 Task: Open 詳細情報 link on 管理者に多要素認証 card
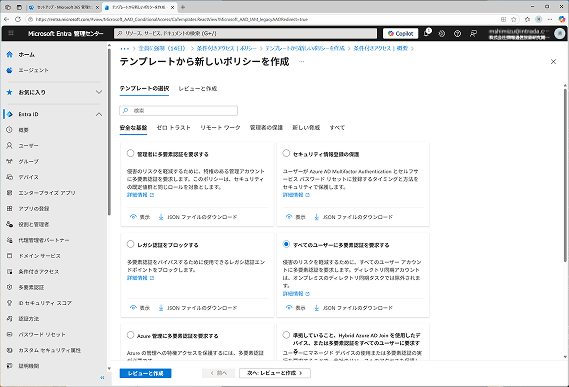[x=140, y=195]
